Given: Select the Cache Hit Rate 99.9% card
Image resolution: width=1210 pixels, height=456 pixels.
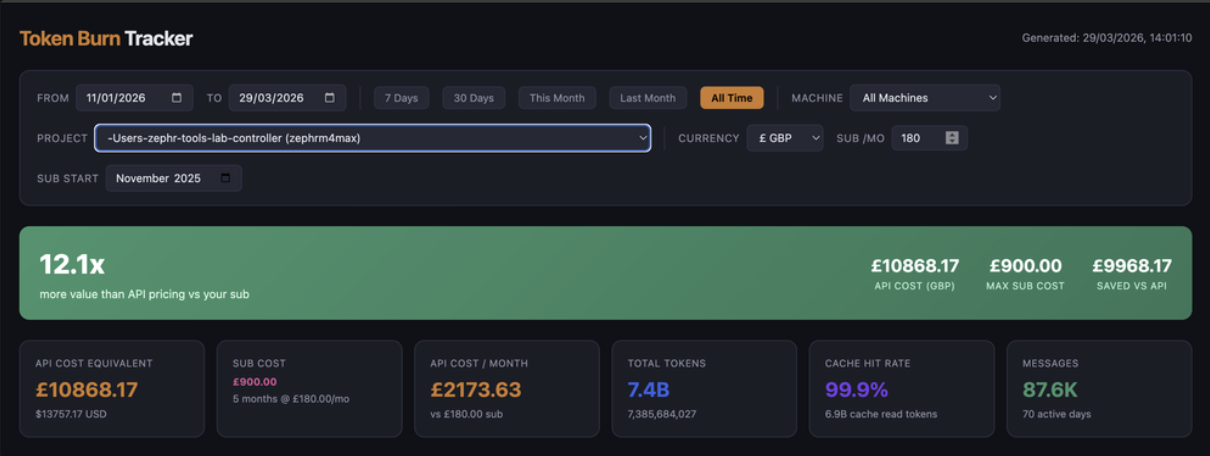Looking at the screenshot, I should (x=901, y=389).
